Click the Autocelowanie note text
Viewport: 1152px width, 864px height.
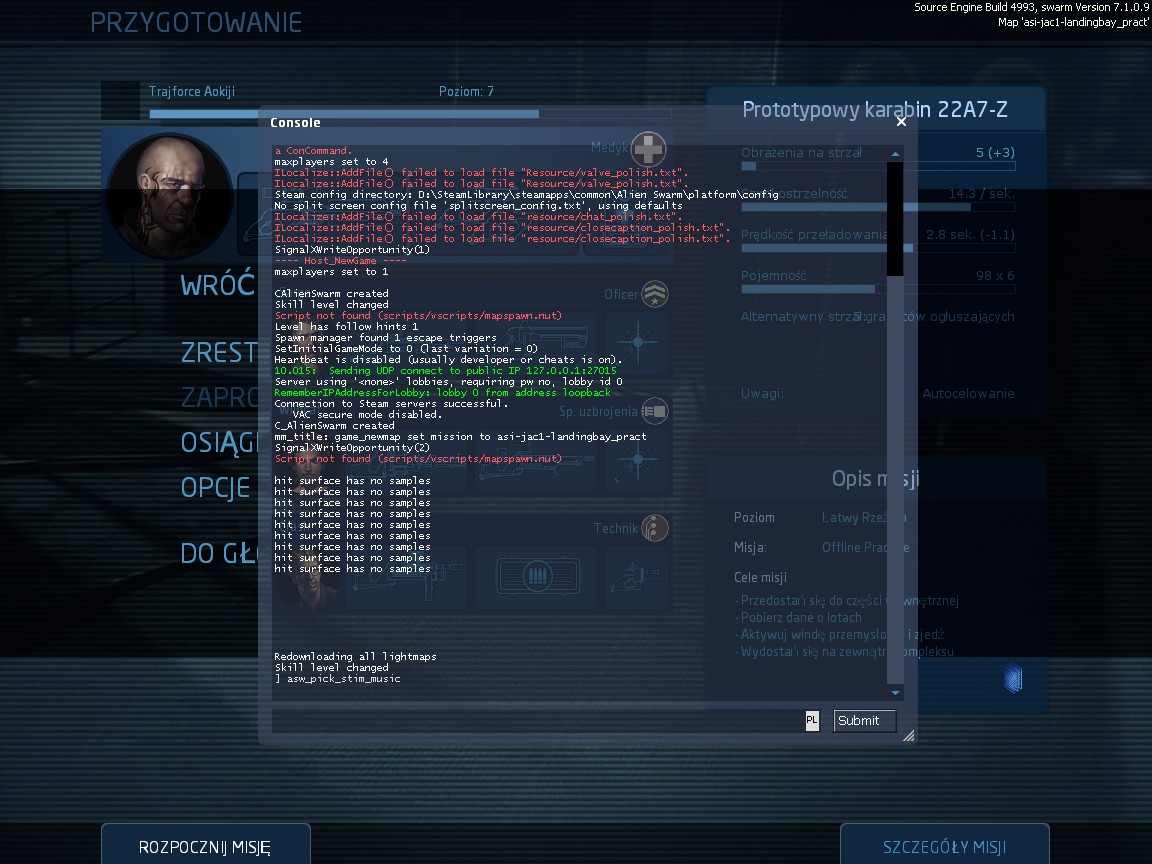pos(968,393)
